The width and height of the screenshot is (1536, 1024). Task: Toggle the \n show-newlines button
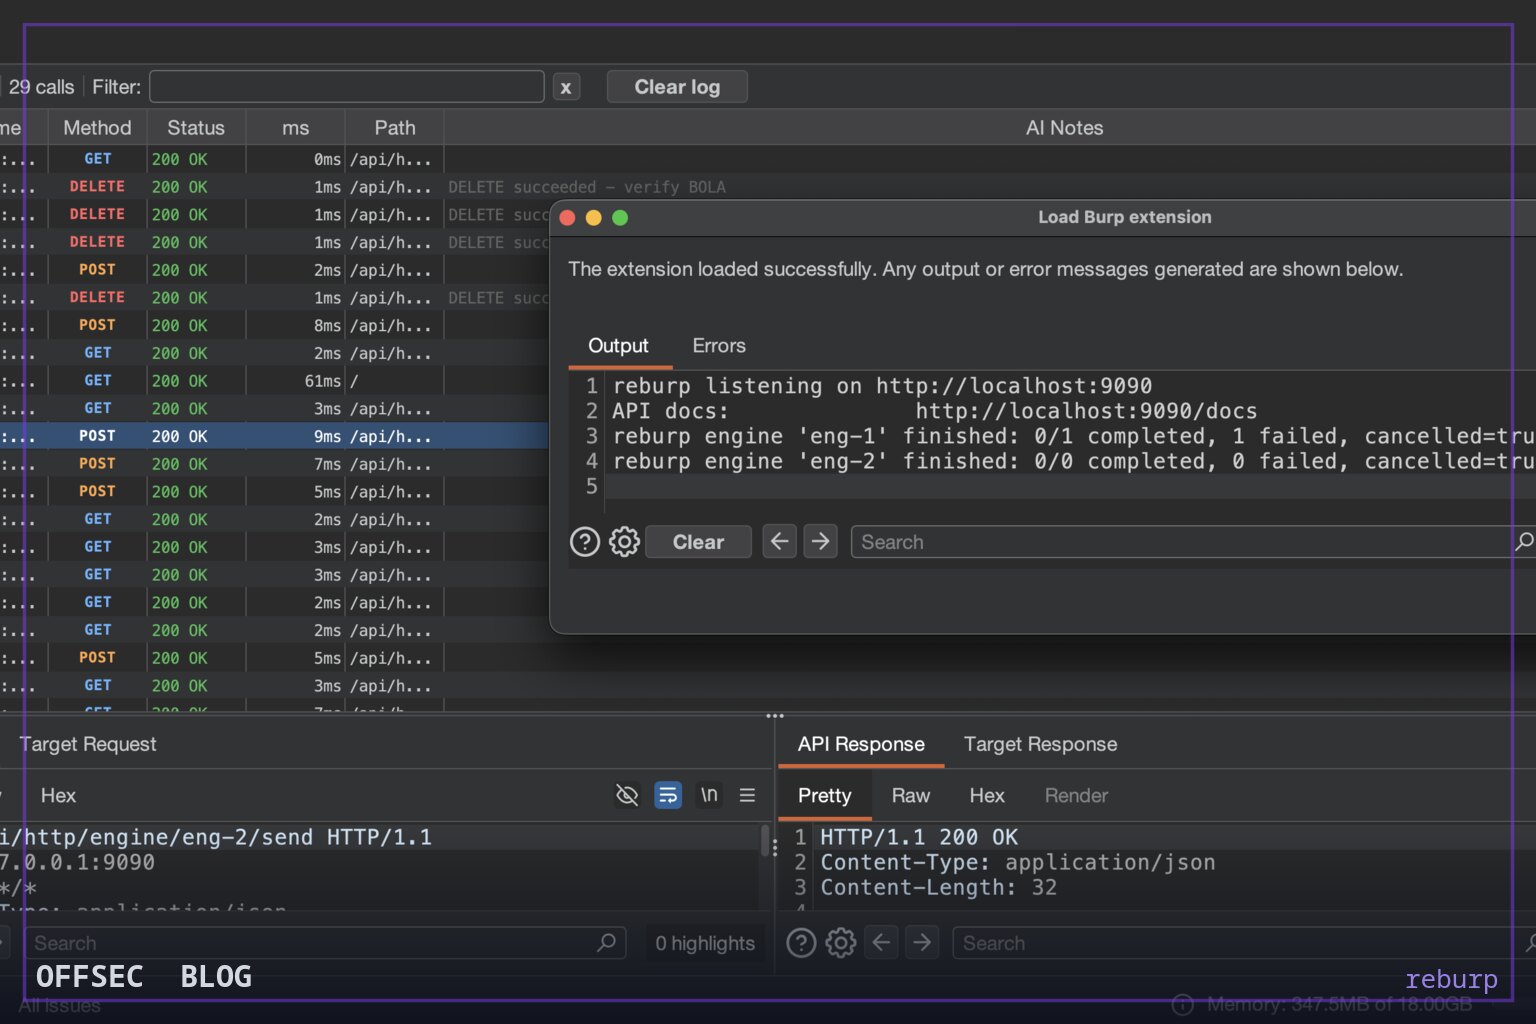click(x=709, y=795)
